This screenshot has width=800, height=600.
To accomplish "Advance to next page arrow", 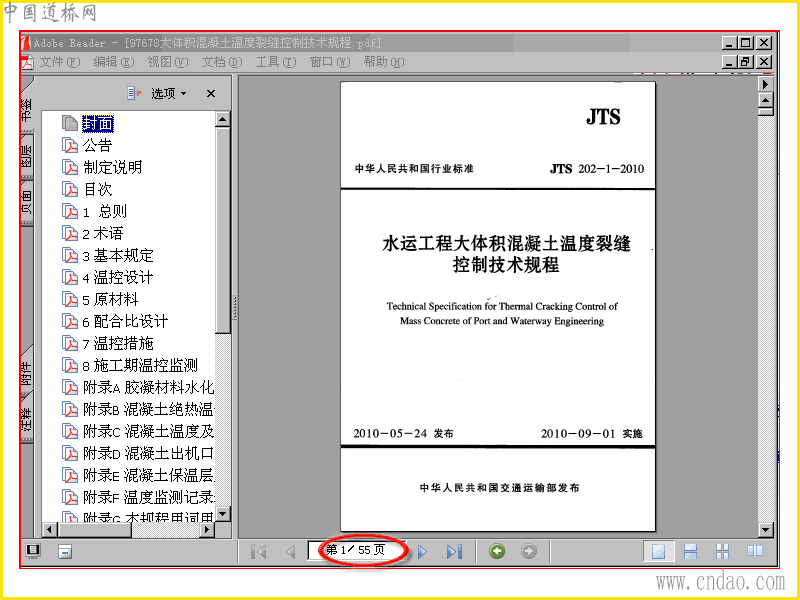I will pyautogui.click(x=422, y=552).
